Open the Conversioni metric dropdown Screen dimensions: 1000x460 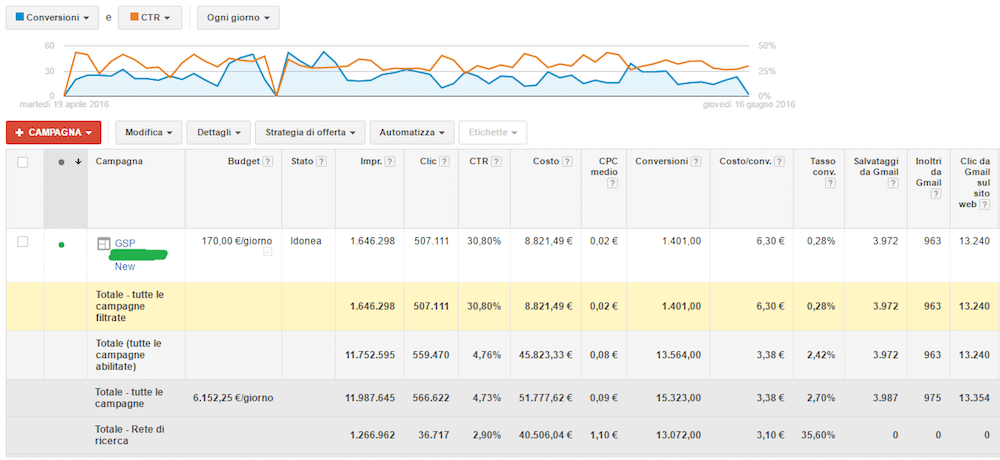[x=52, y=18]
